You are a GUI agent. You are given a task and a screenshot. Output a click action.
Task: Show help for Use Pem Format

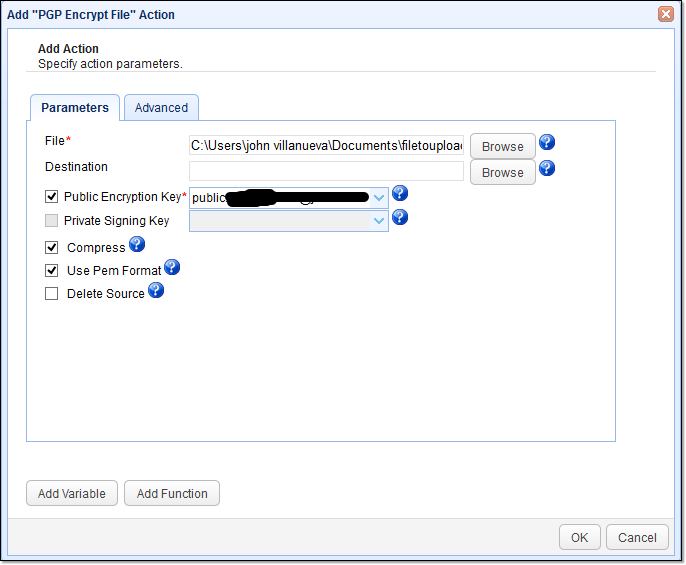172,267
